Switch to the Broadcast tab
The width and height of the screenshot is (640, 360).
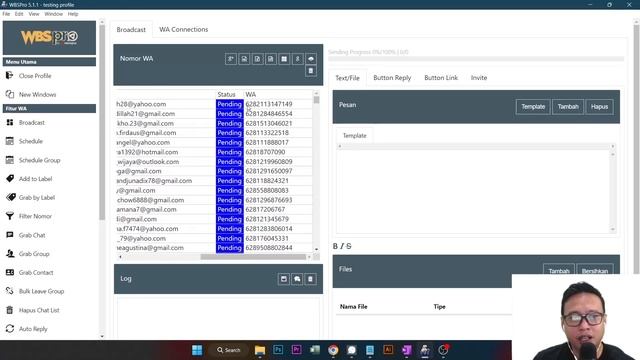[131, 30]
